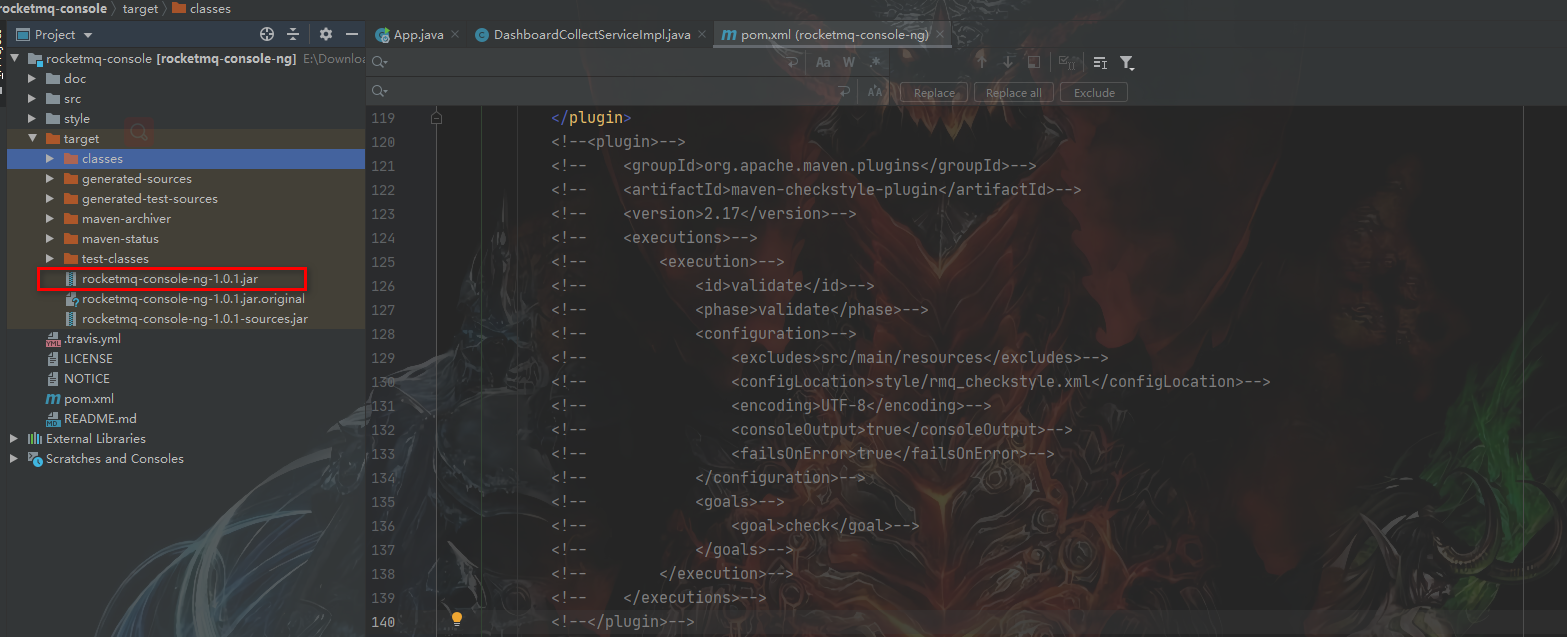Expand the src folder
Viewport: 1567px width, 637px height.
pos(32,99)
